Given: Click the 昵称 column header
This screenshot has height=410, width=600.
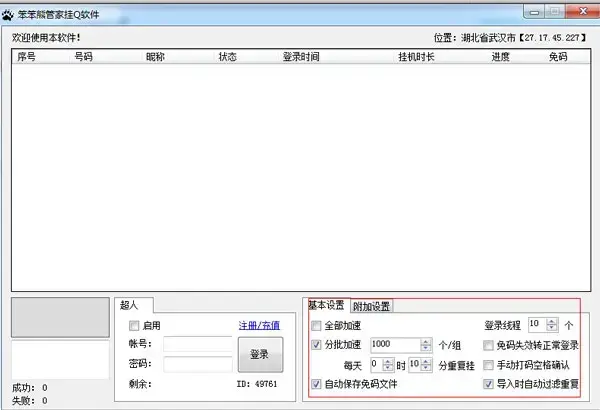Looking at the screenshot, I should [155, 57].
